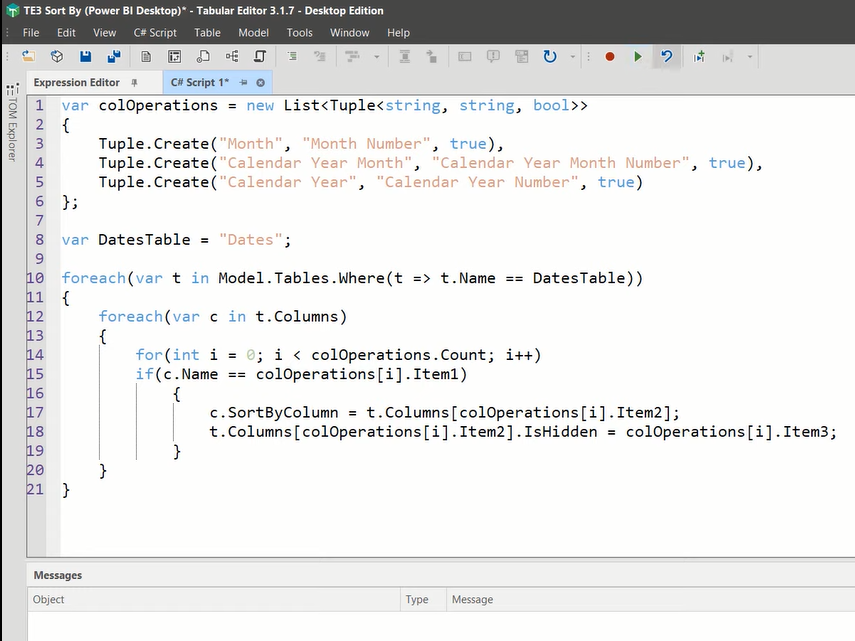Image resolution: width=855 pixels, height=641 pixels.
Task: Click colOperations variable name on line 1
Action: tap(158, 106)
